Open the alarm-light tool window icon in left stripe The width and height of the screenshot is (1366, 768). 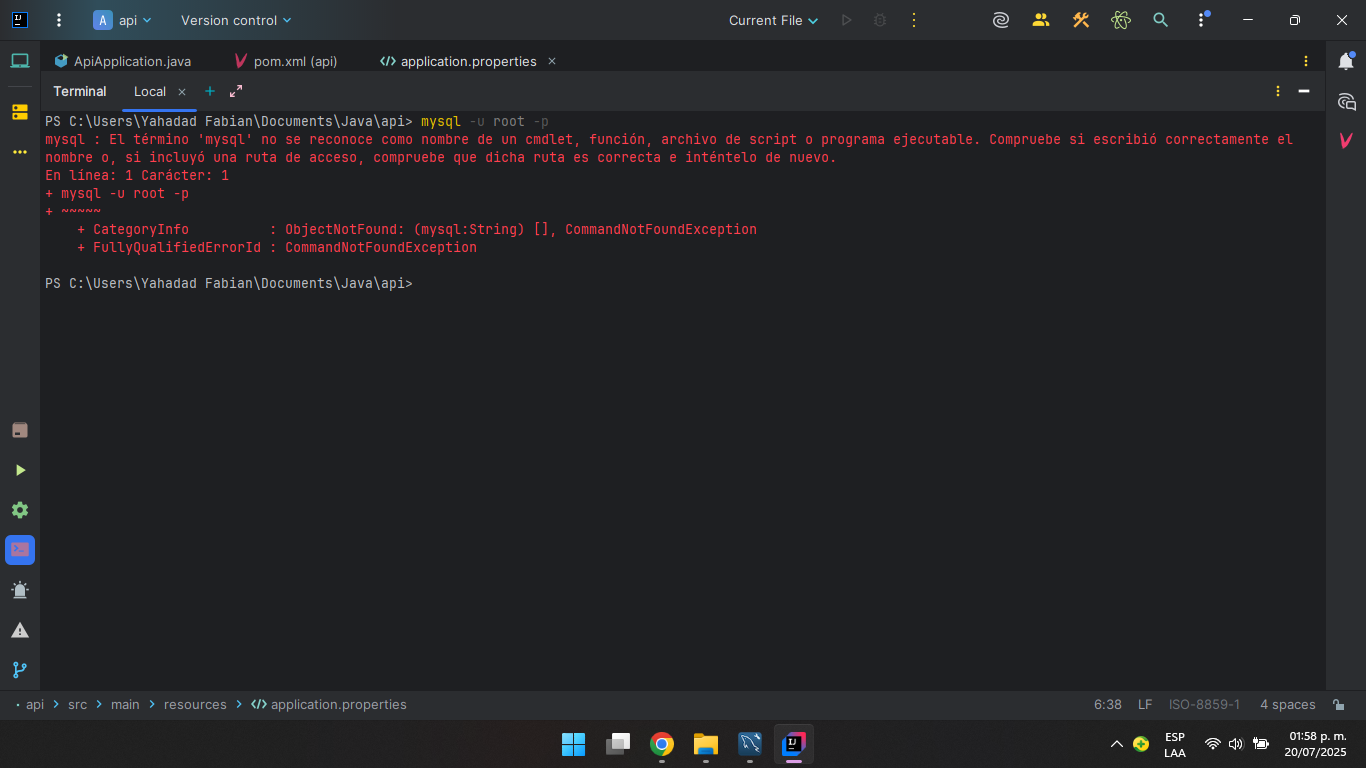(20, 590)
